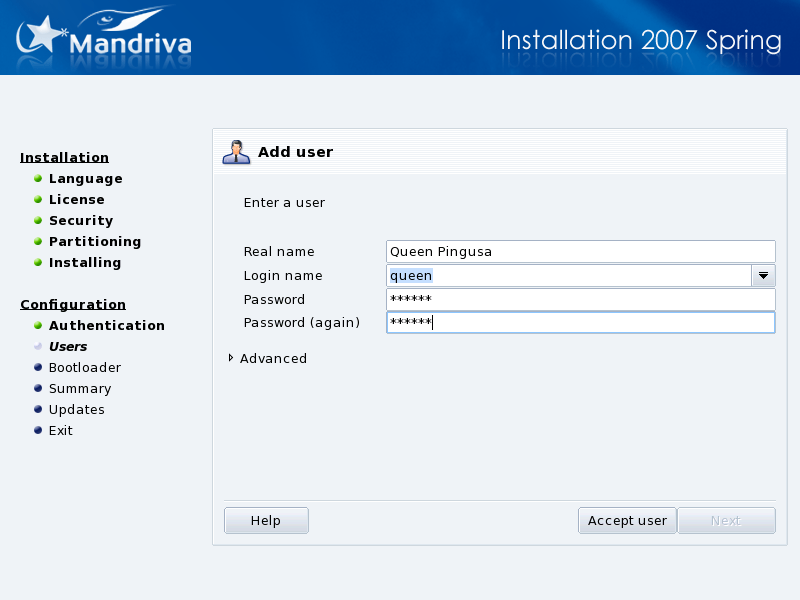Click the green bullet beside Partitioning
This screenshot has width=800, height=600.
pyautogui.click(x=38, y=241)
